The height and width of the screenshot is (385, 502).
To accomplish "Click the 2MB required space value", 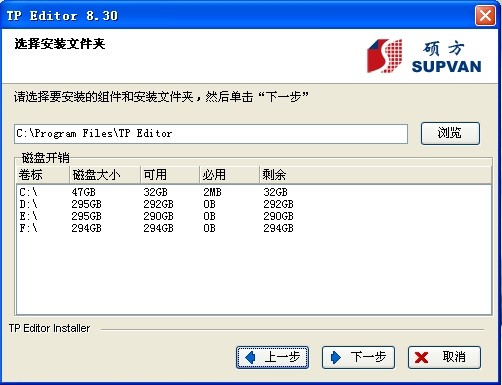I will [212, 192].
